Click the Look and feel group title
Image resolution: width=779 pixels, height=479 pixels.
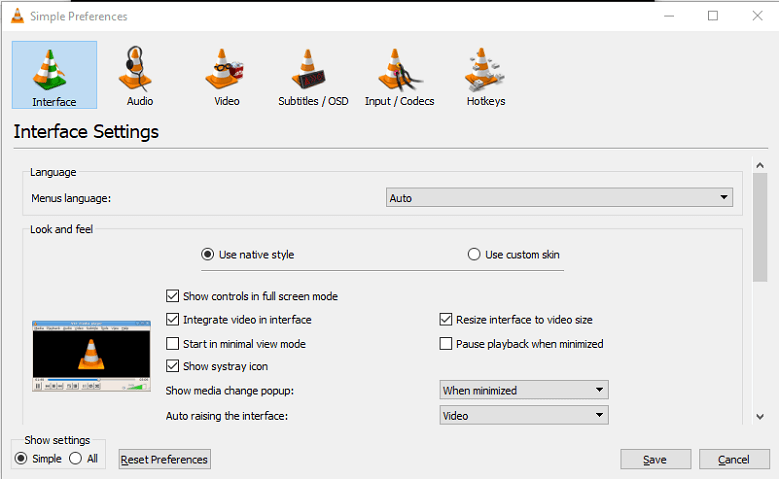(61, 229)
